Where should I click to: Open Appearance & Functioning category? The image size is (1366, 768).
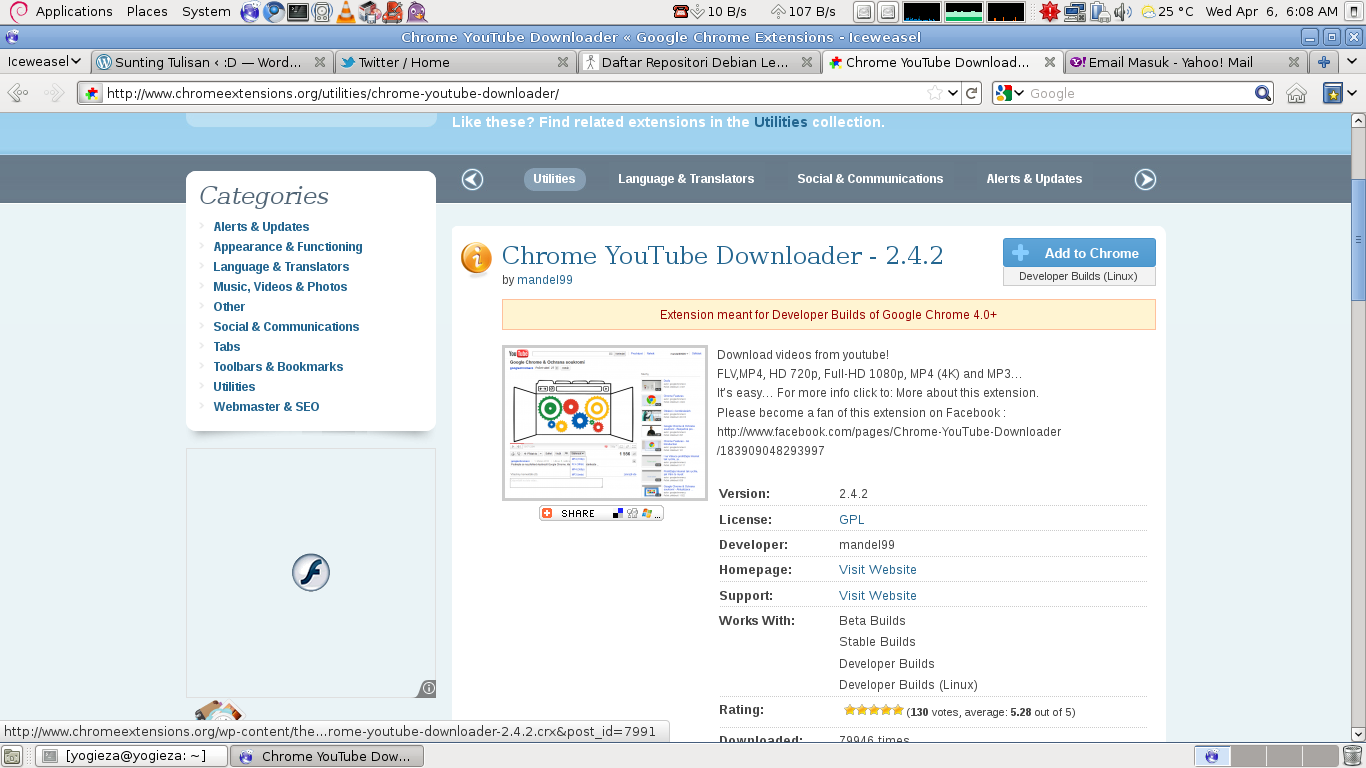coord(288,247)
